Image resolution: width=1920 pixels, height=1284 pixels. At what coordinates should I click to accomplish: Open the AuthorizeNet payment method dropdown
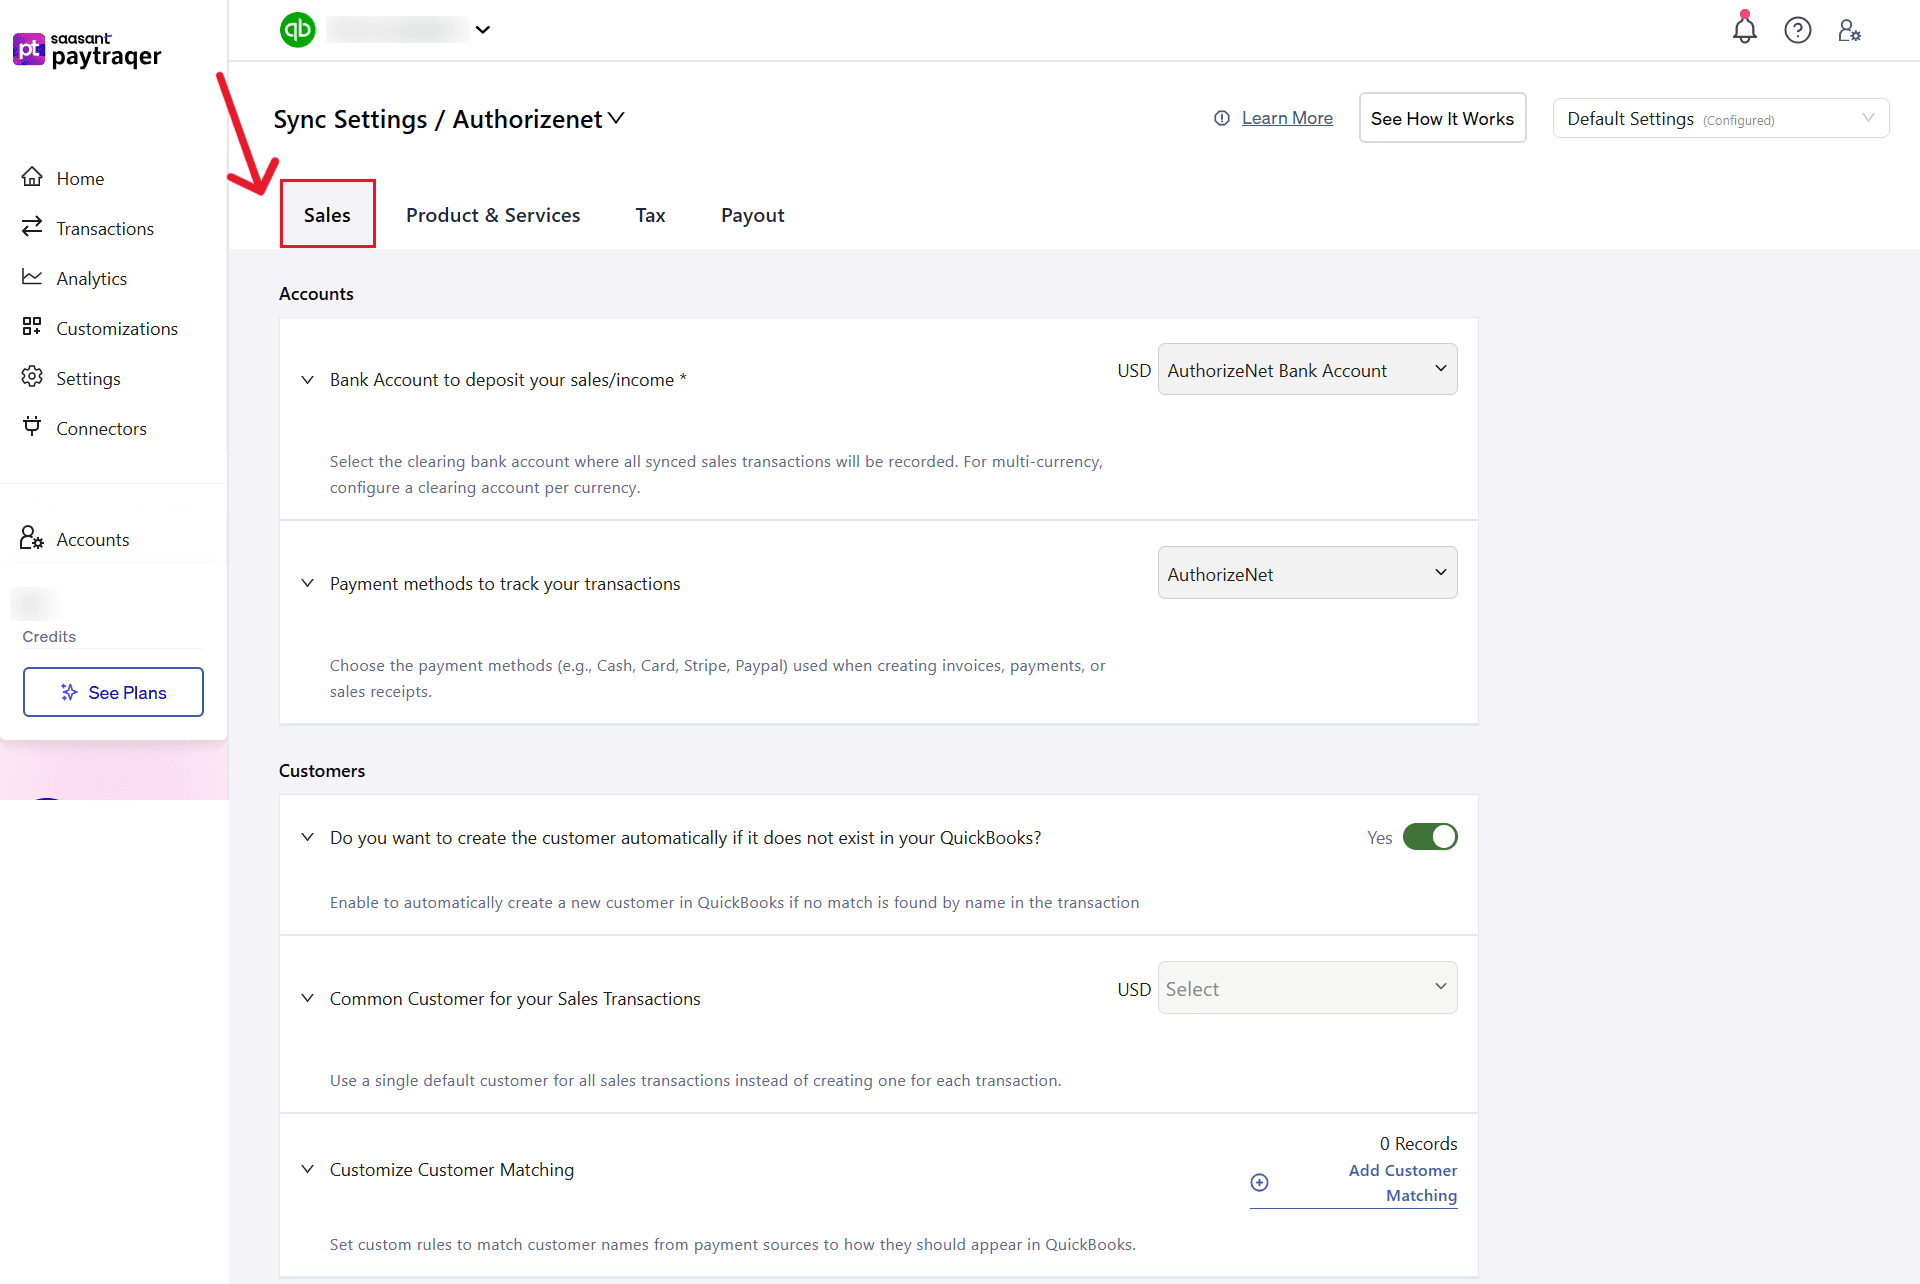pyautogui.click(x=1307, y=574)
